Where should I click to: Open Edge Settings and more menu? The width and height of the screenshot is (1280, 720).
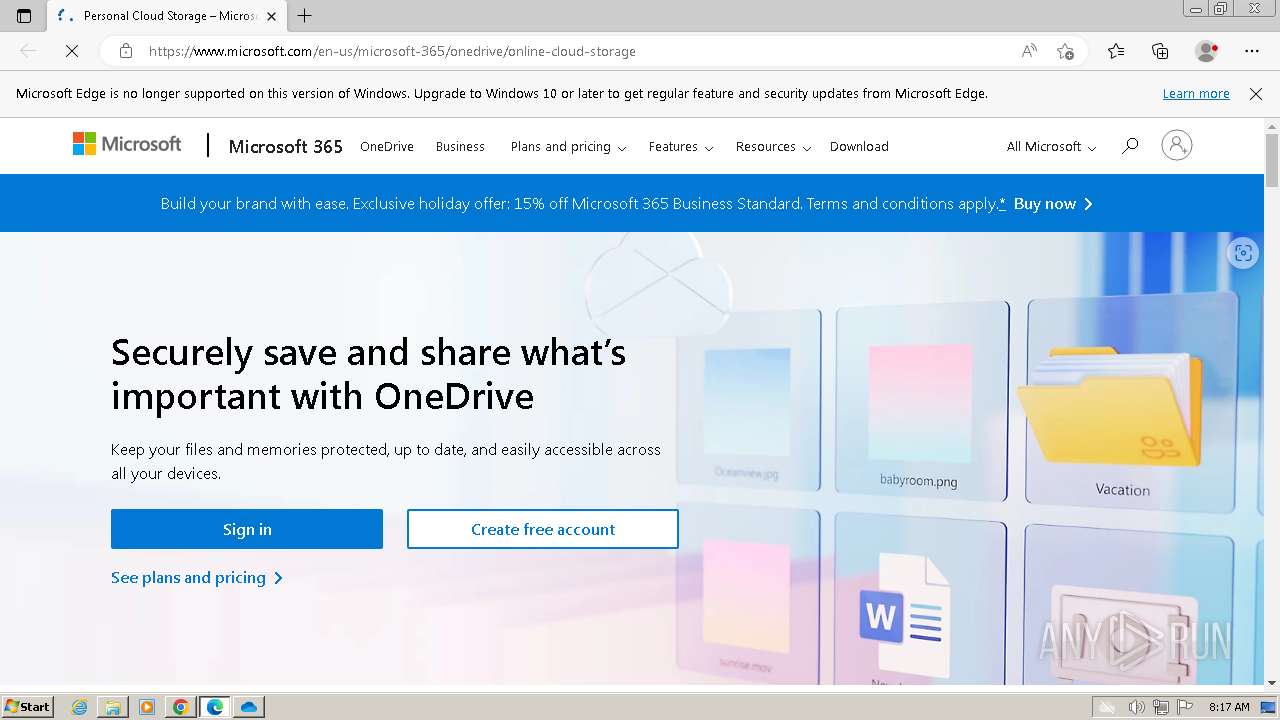click(1252, 51)
